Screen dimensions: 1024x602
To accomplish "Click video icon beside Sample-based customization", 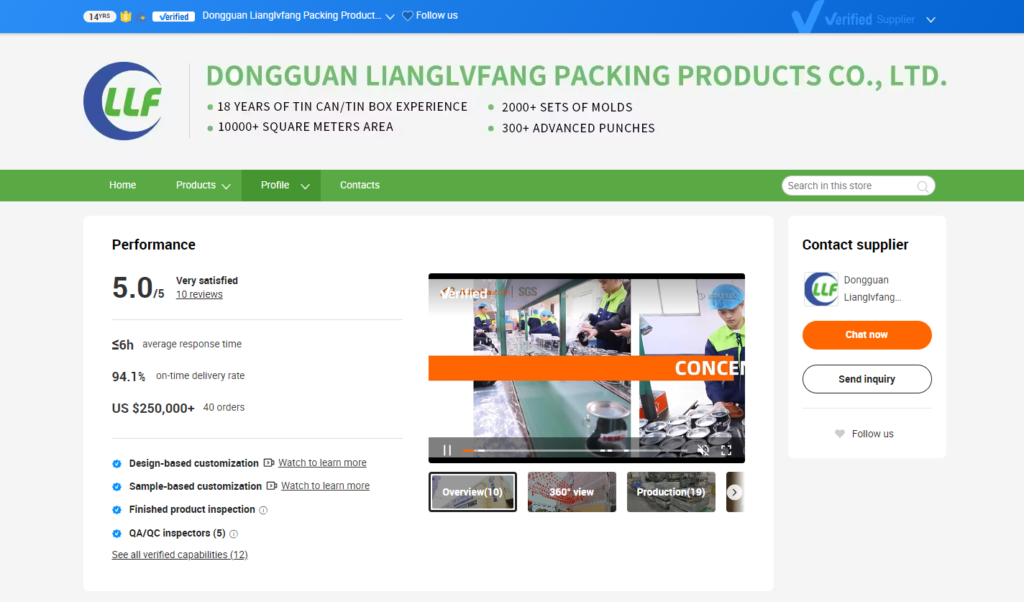I will pyautogui.click(x=272, y=486).
